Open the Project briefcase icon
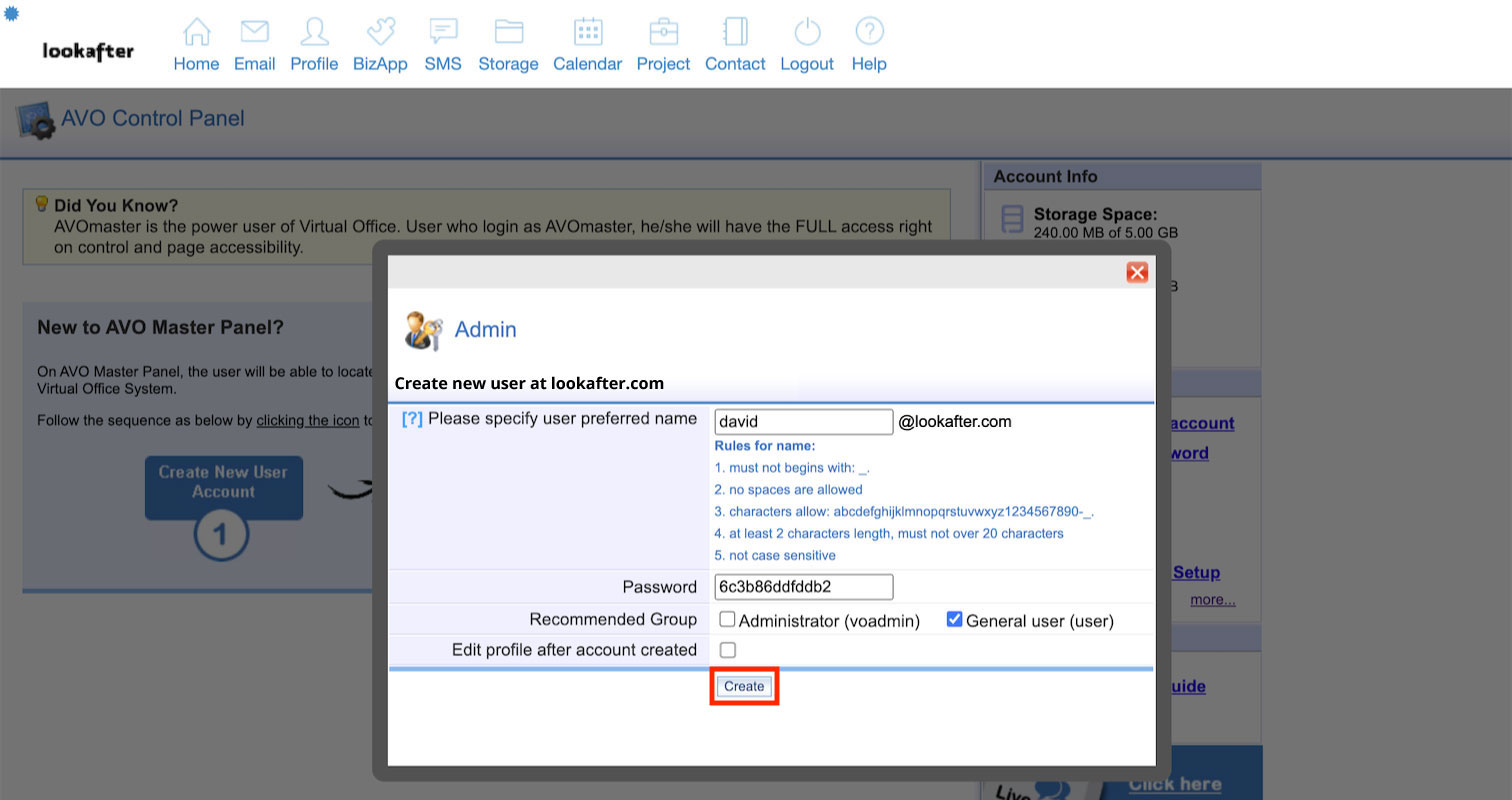The image size is (1512, 800). [x=663, y=33]
